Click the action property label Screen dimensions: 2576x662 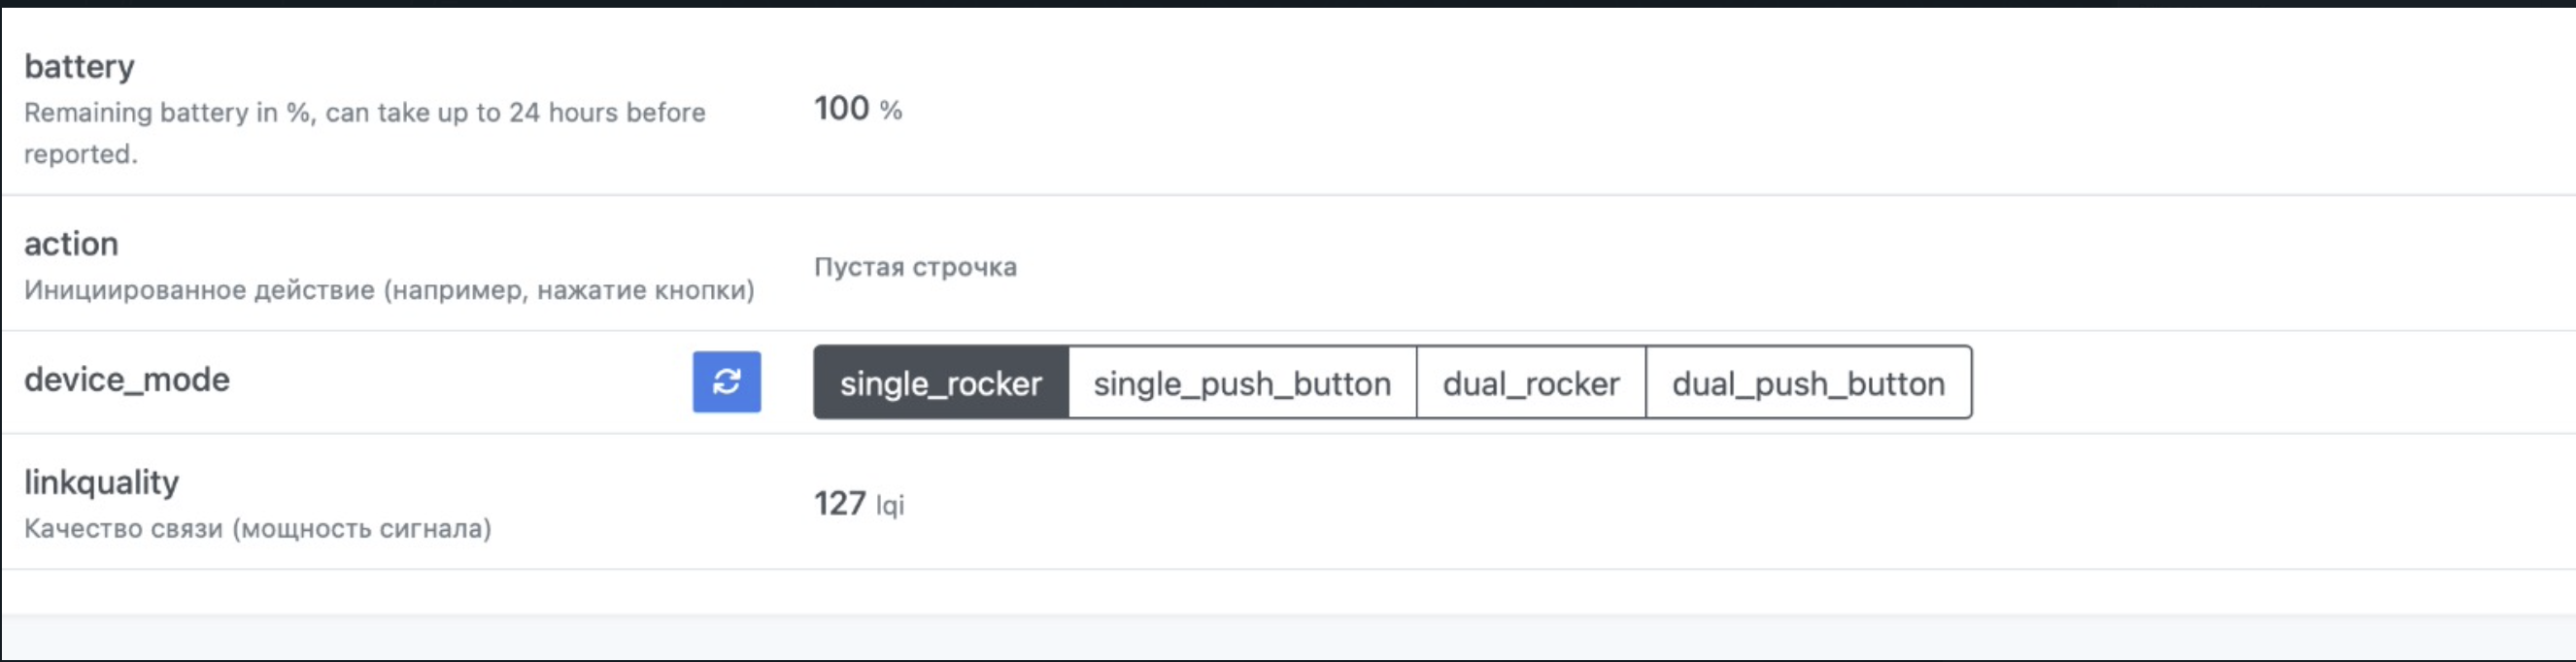71,242
